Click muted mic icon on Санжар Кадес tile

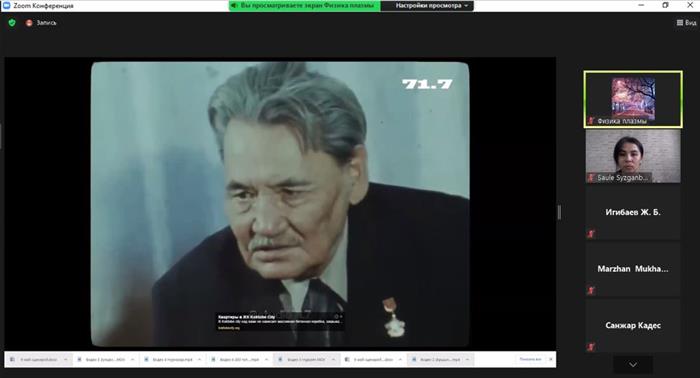click(x=591, y=346)
